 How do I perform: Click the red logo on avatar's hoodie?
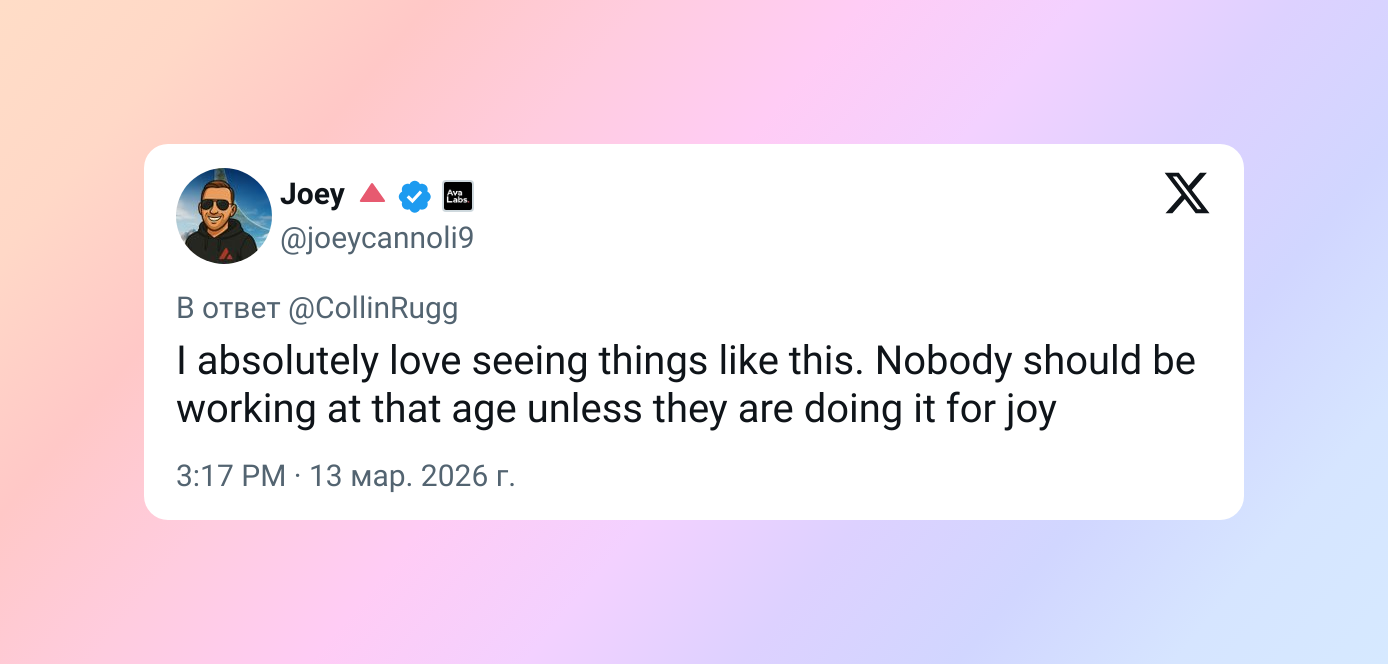tap(225, 252)
